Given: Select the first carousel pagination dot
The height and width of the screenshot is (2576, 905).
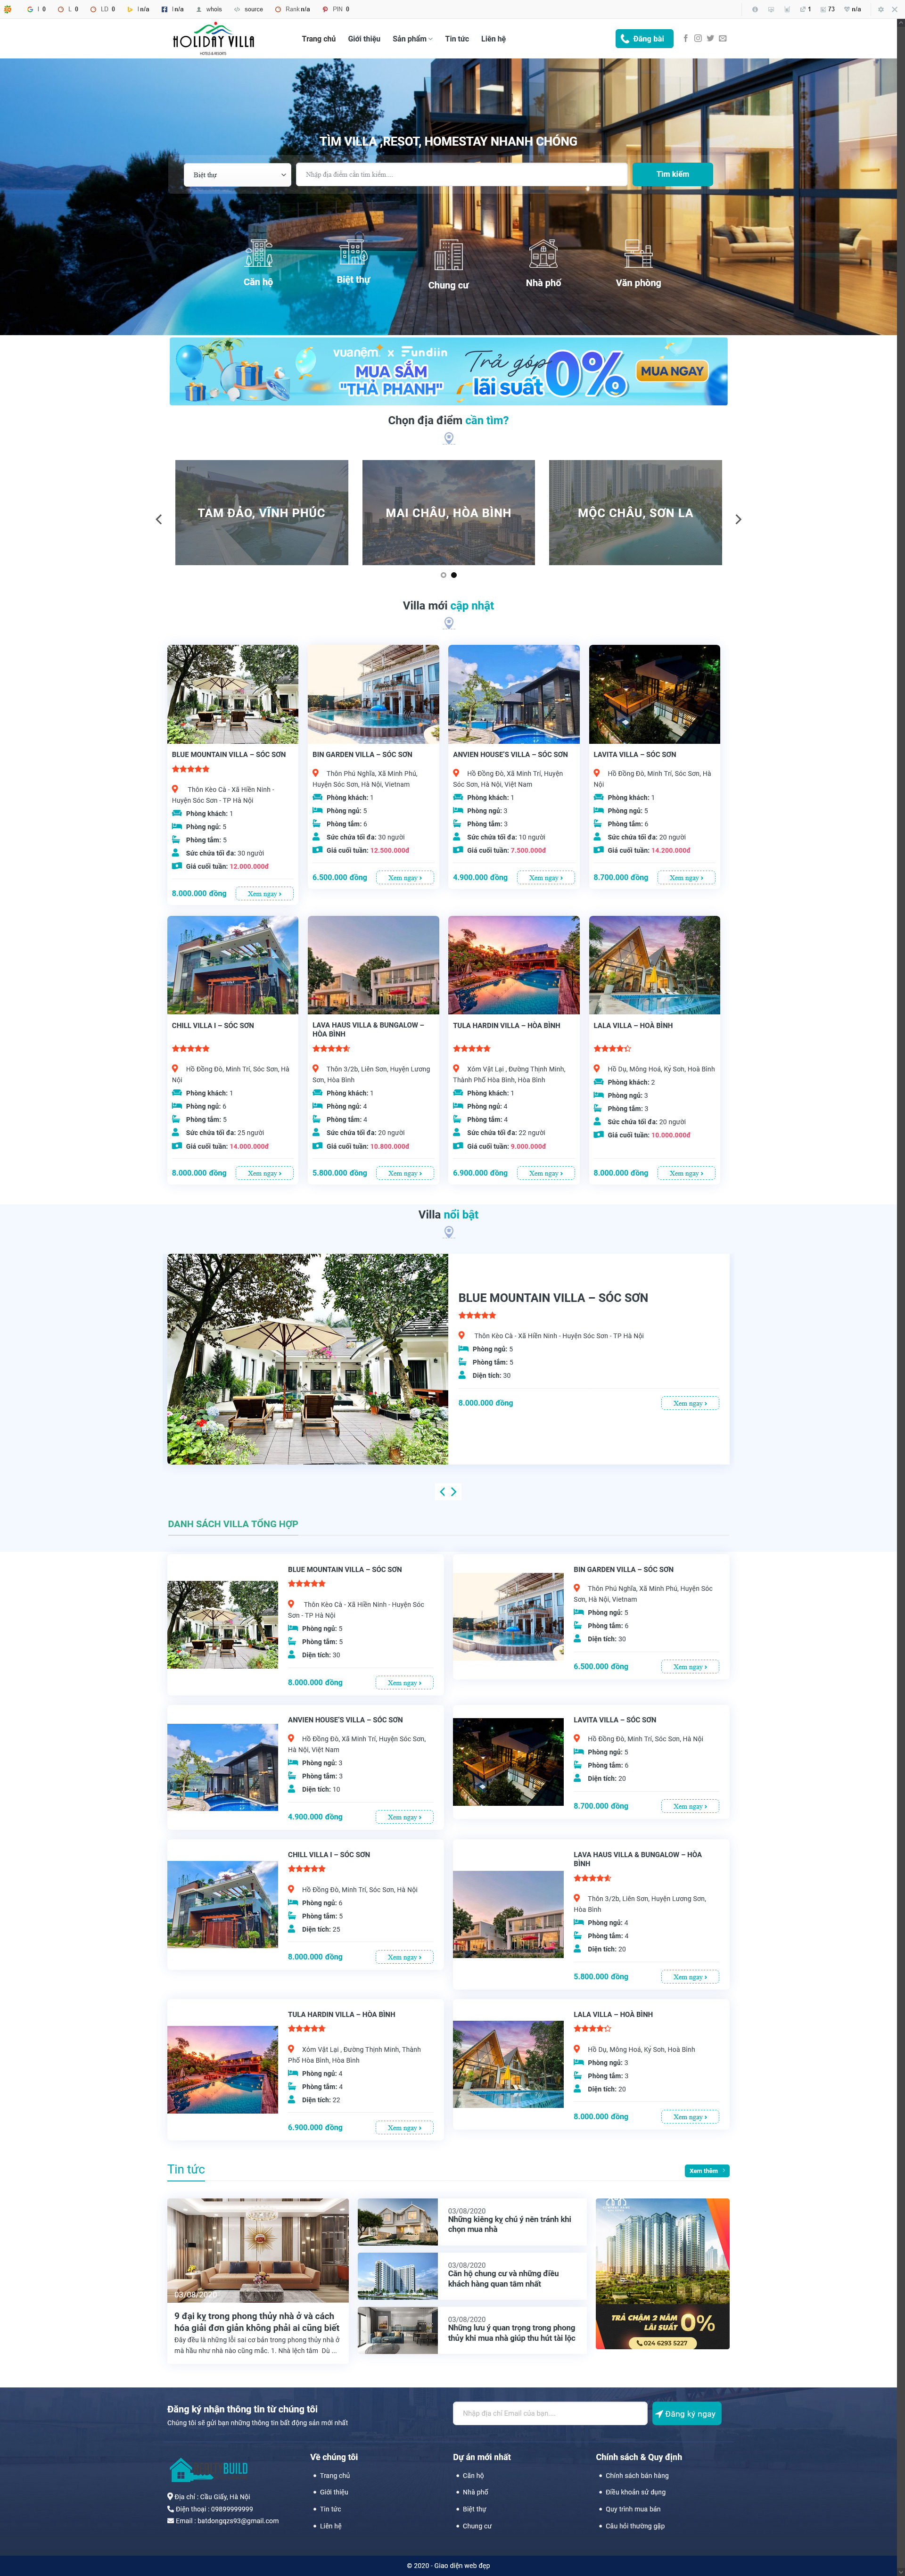Looking at the screenshot, I should pos(443,575).
